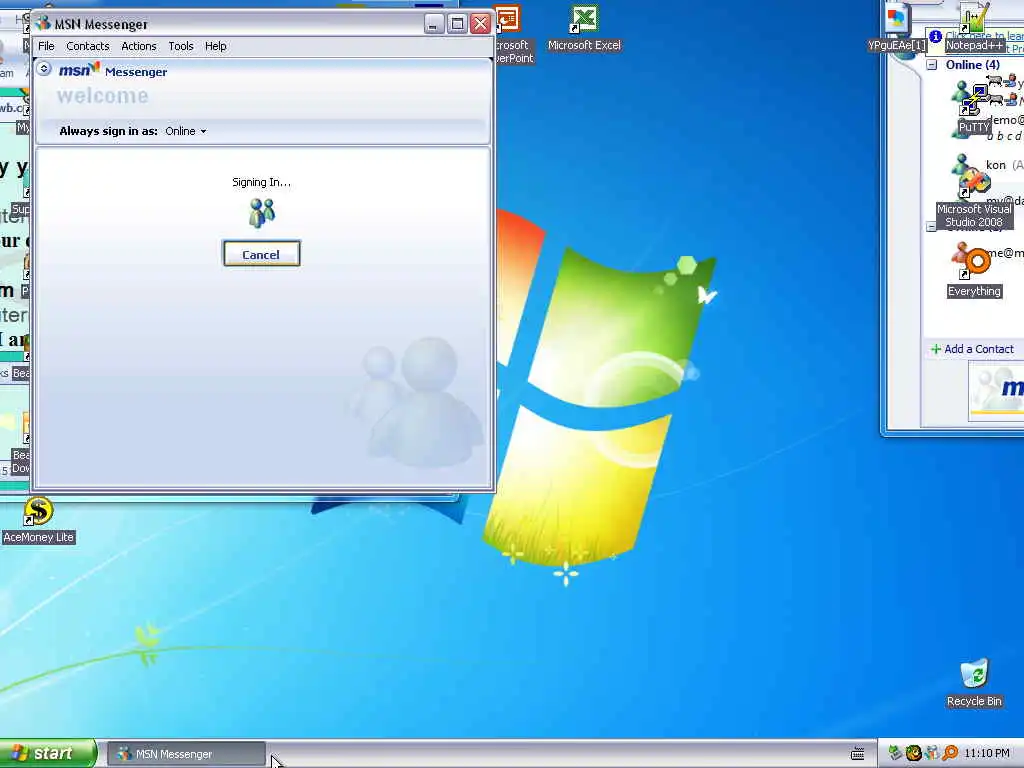Maximize the MSN Messenger window
Screen dimensions: 1024x768
click(457, 24)
